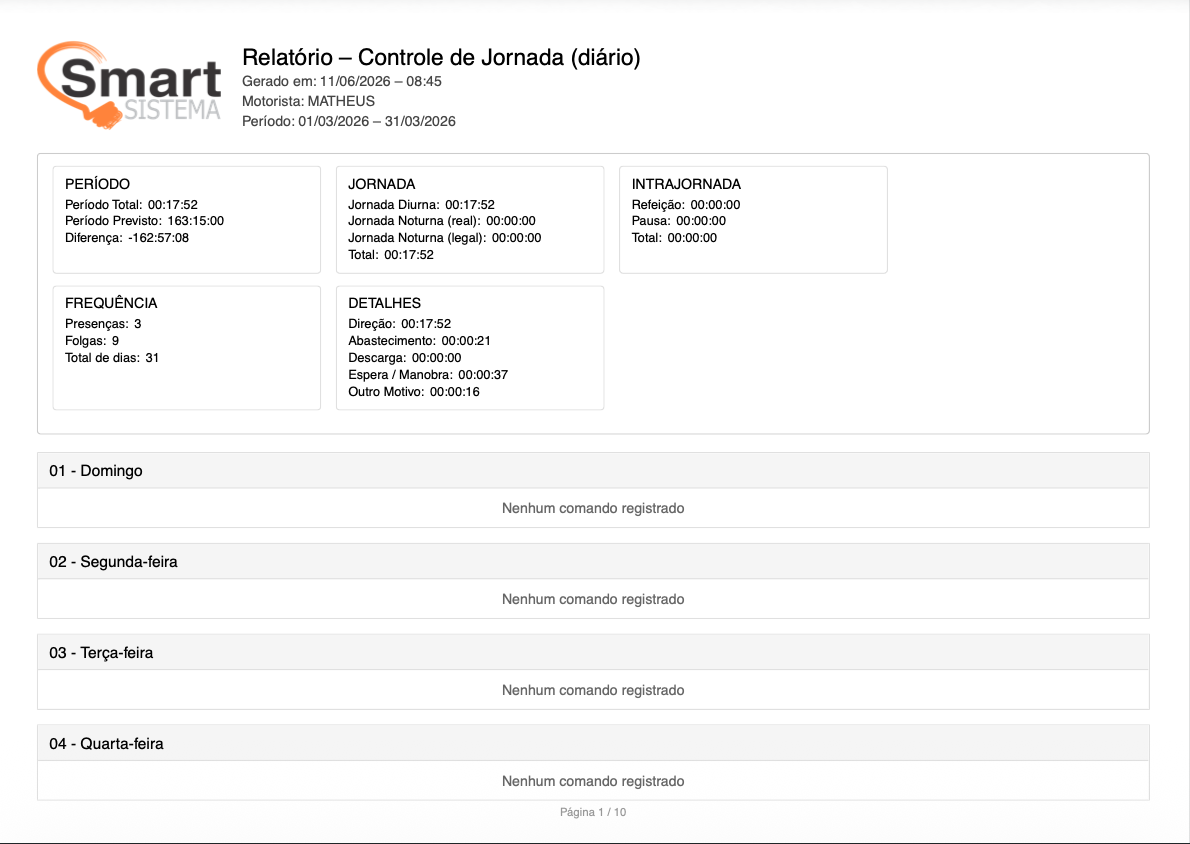Click the DETALHES card heading
This screenshot has height=844, width=1190.
point(385,303)
